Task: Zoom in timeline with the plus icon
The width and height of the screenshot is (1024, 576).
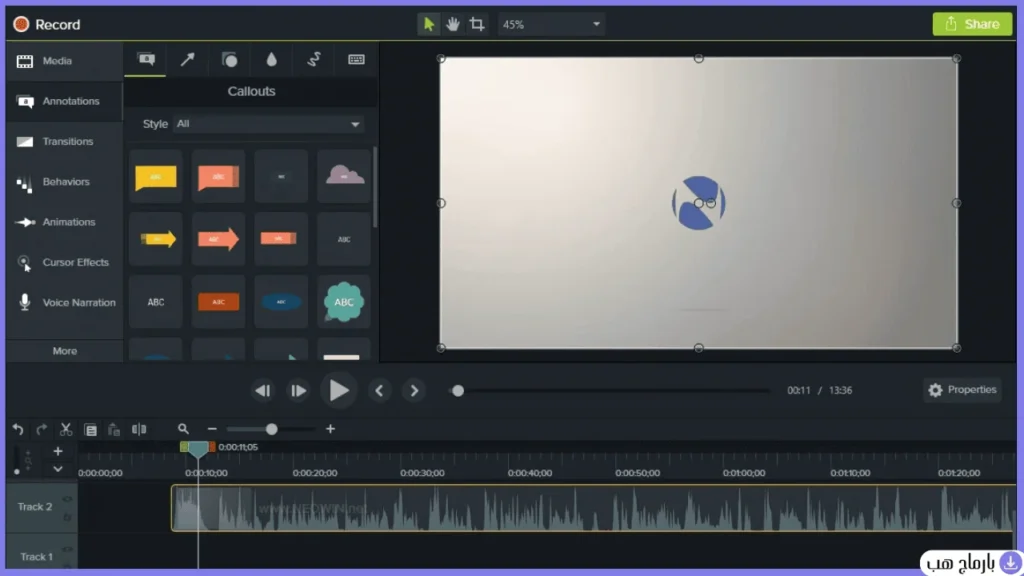Action: click(x=330, y=429)
